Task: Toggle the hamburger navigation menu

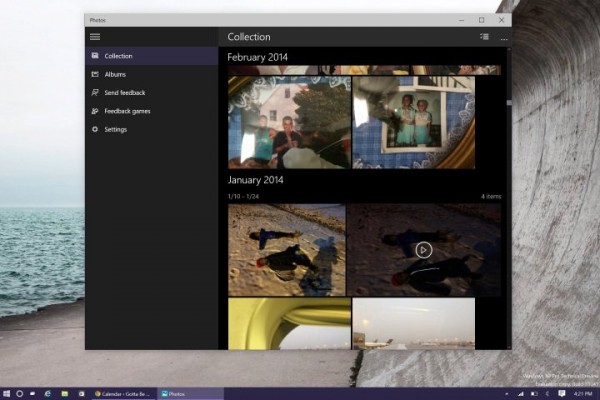Action: coord(95,37)
